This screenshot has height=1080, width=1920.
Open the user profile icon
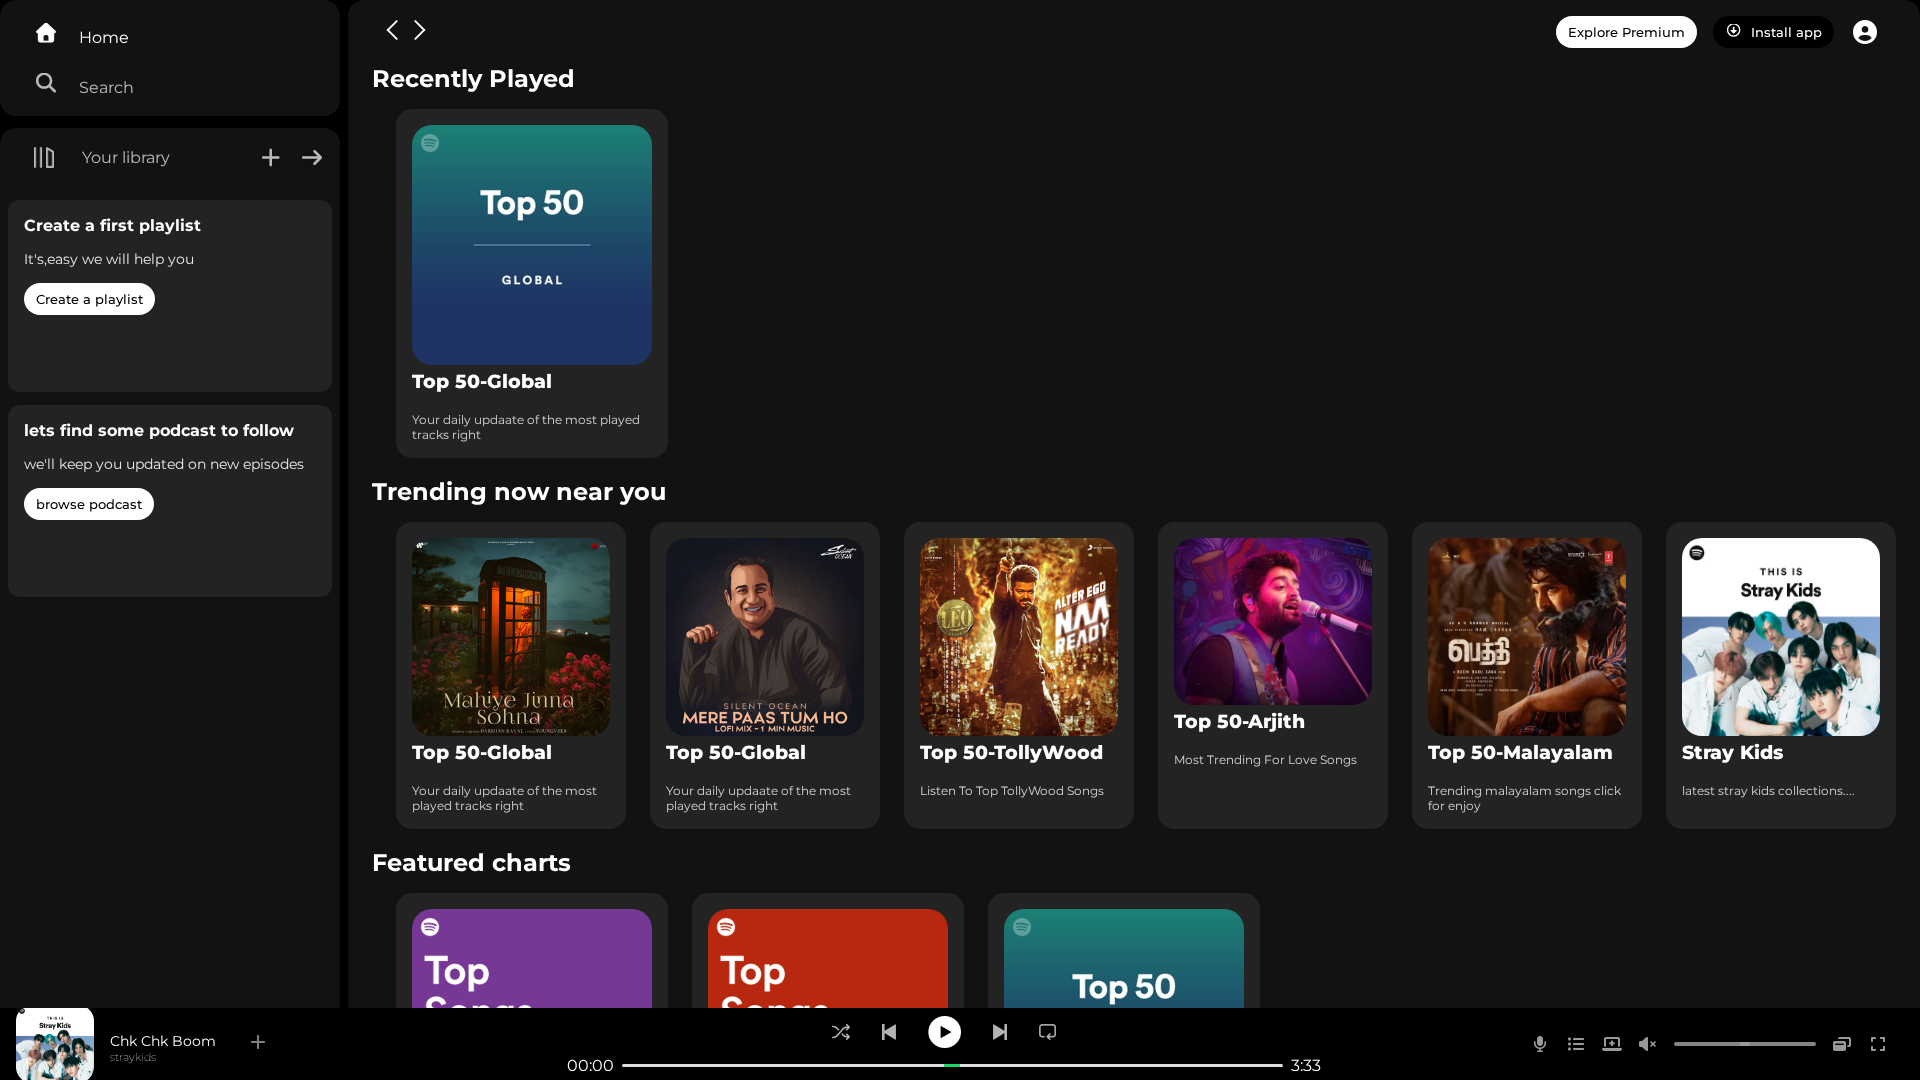click(1865, 32)
